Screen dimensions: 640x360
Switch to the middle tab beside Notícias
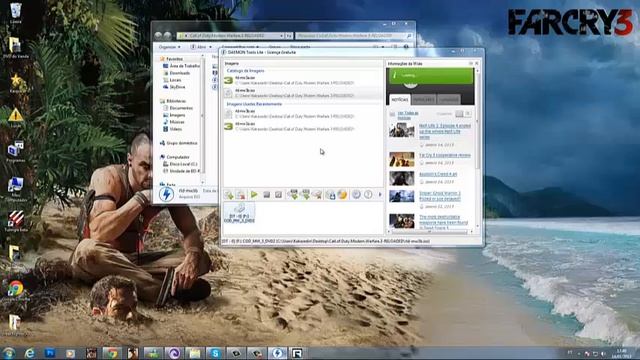pos(423,99)
